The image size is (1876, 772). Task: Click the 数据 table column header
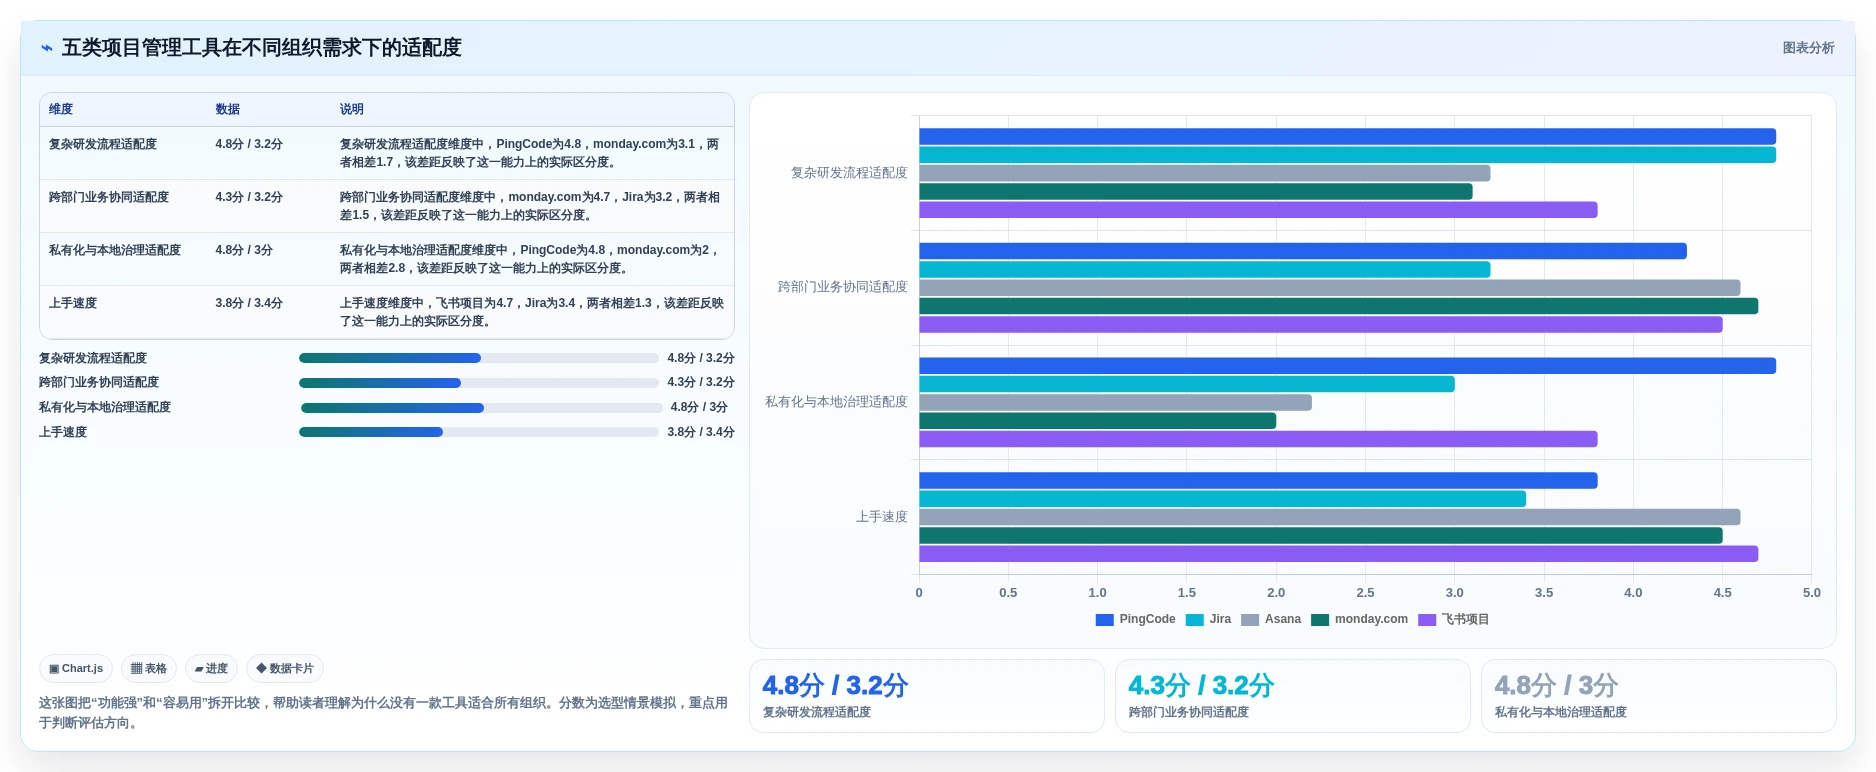point(228,109)
